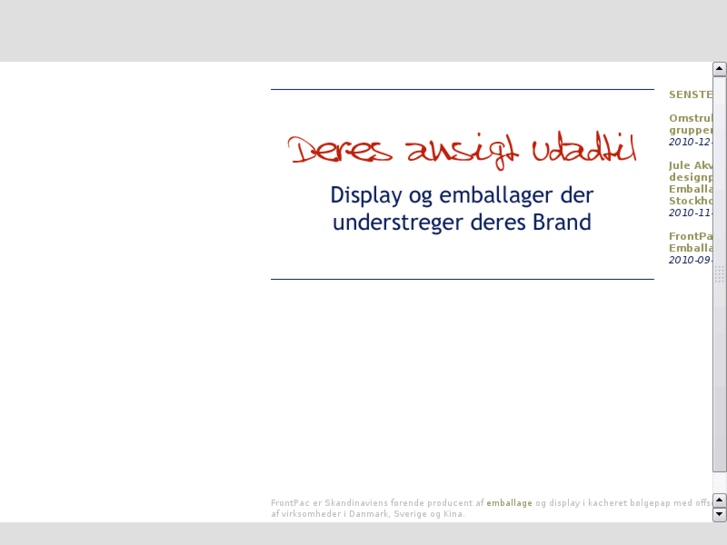Click the 2010-11 news date
Viewport: 727px width, 545px height.
690,213
